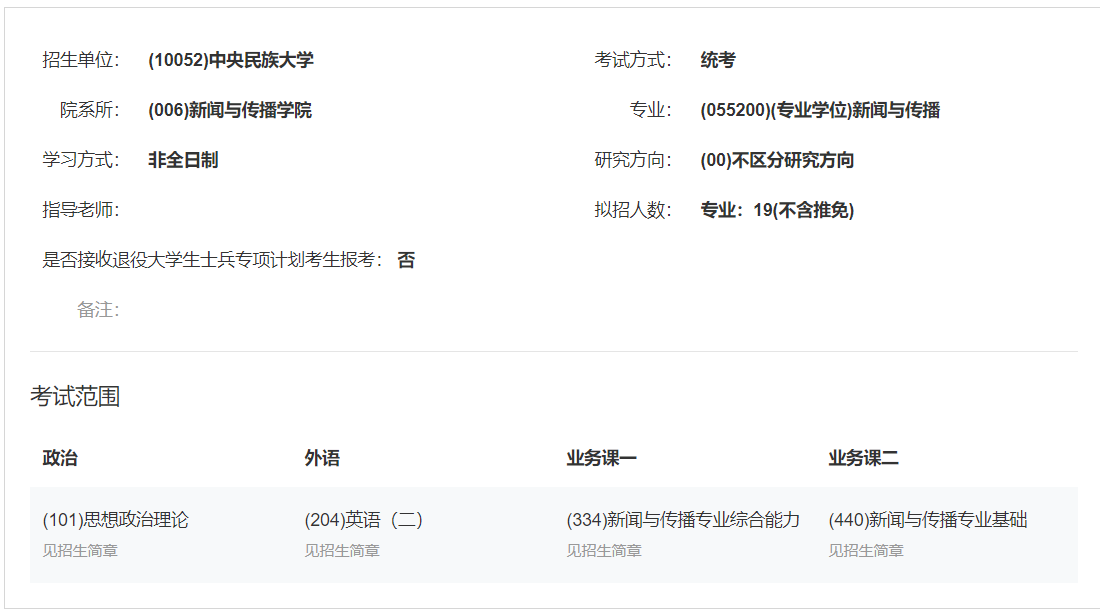Click the 招生单位 label
The width and height of the screenshot is (1100, 609).
coord(81,60)
